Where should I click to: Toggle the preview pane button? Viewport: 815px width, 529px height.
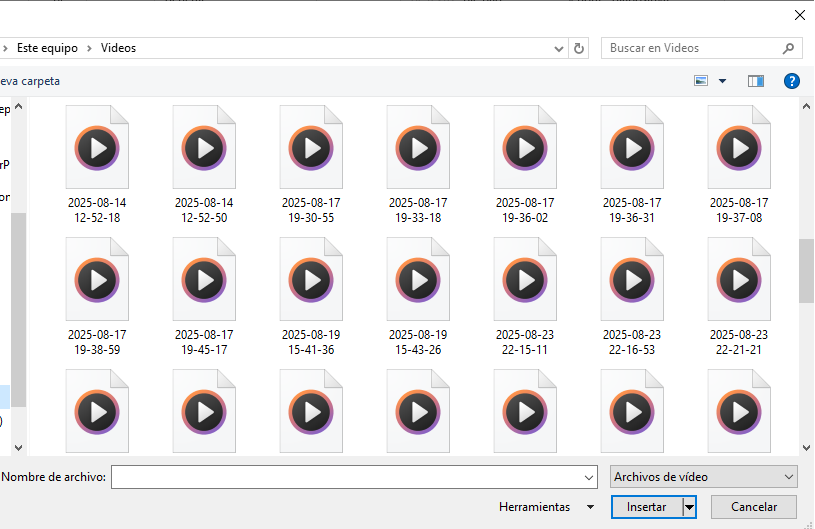pyautogui.click(x=755, y=81)
